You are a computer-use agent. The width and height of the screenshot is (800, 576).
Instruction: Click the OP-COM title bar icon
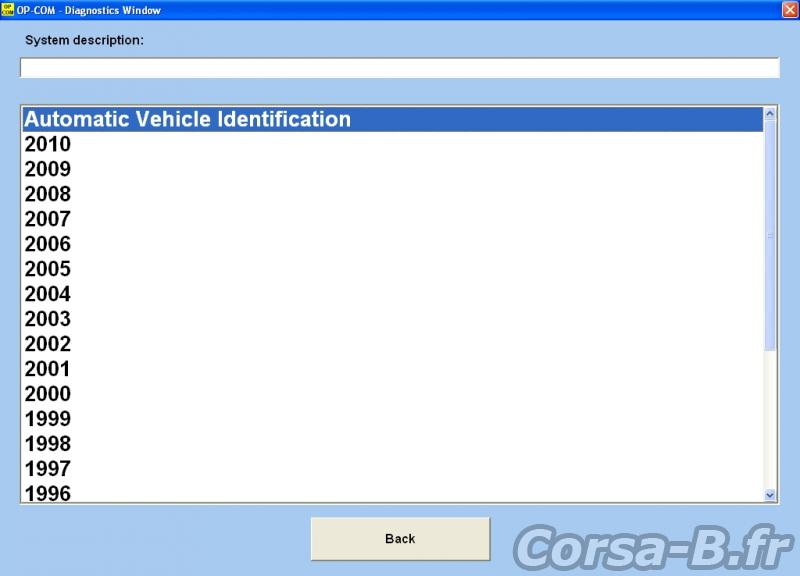(8, 10)
